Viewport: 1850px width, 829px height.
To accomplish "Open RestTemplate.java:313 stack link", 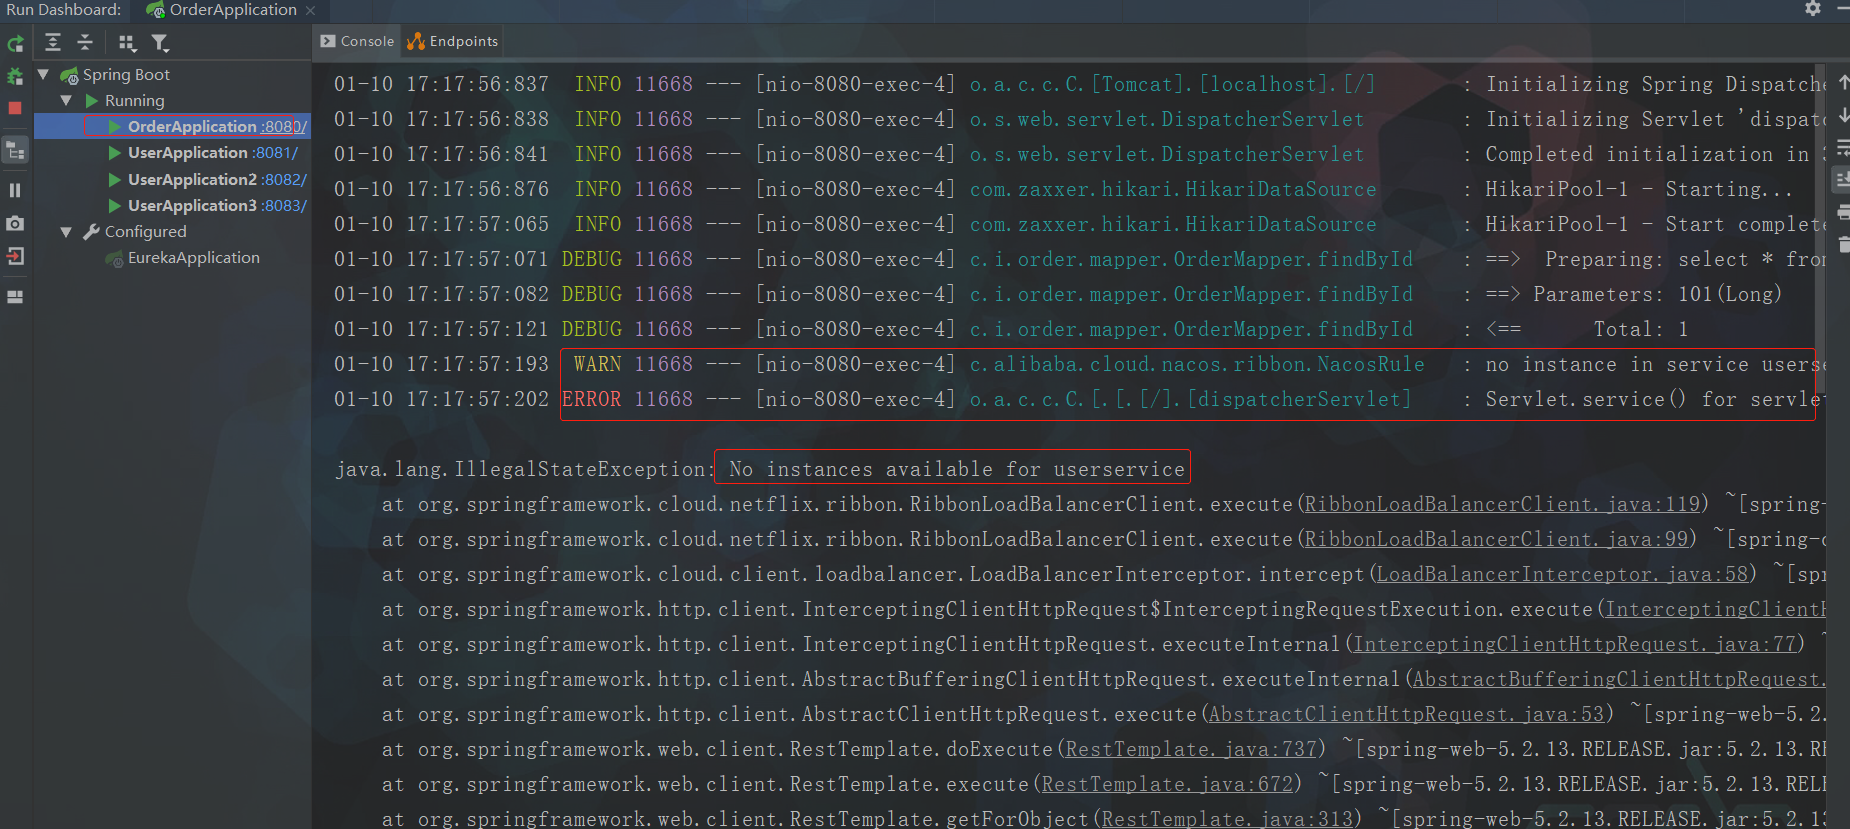I will pyautogui.click(x=1226, y=819).
